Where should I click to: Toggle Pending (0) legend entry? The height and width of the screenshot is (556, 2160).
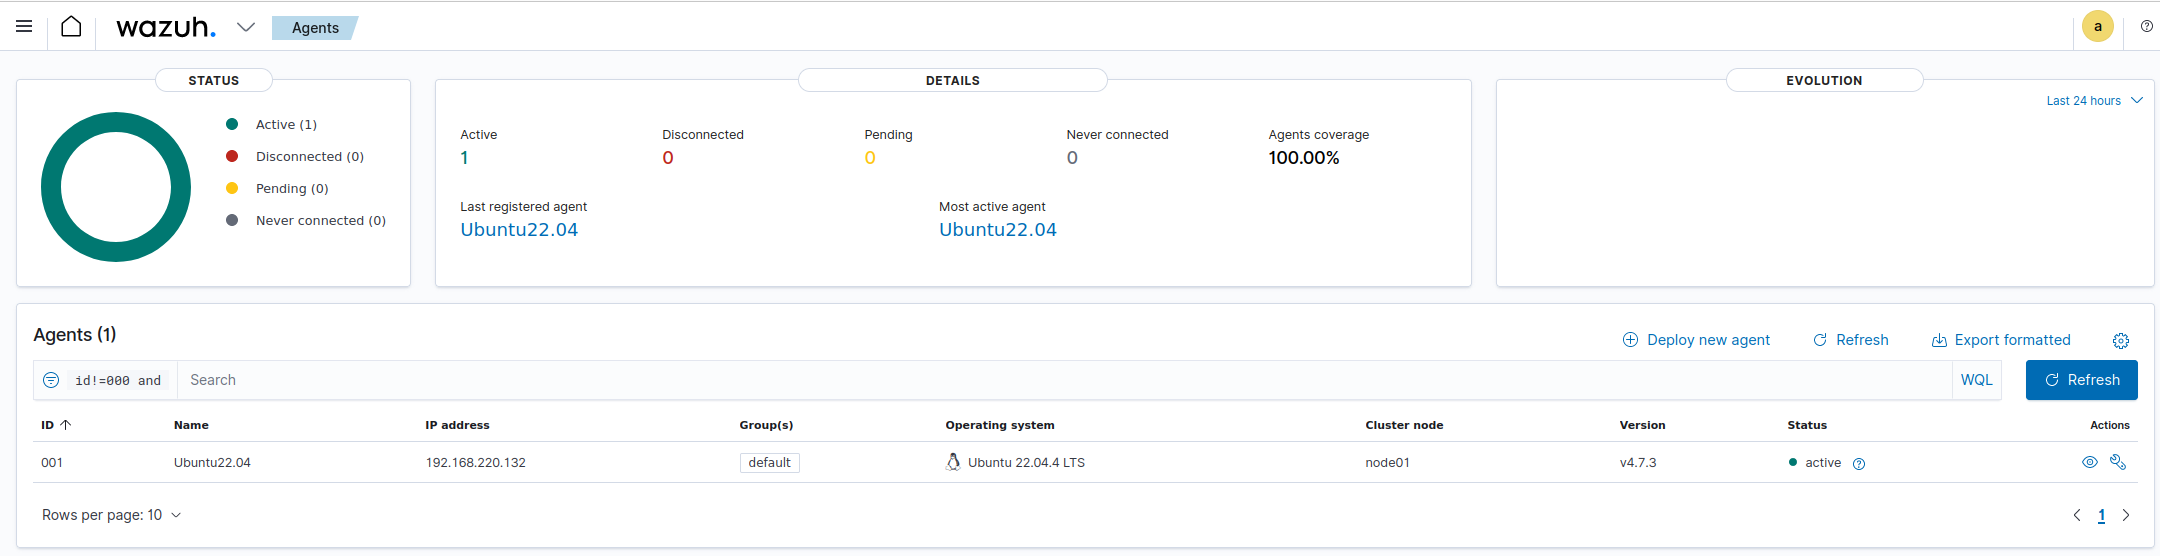tap(292, 188)
